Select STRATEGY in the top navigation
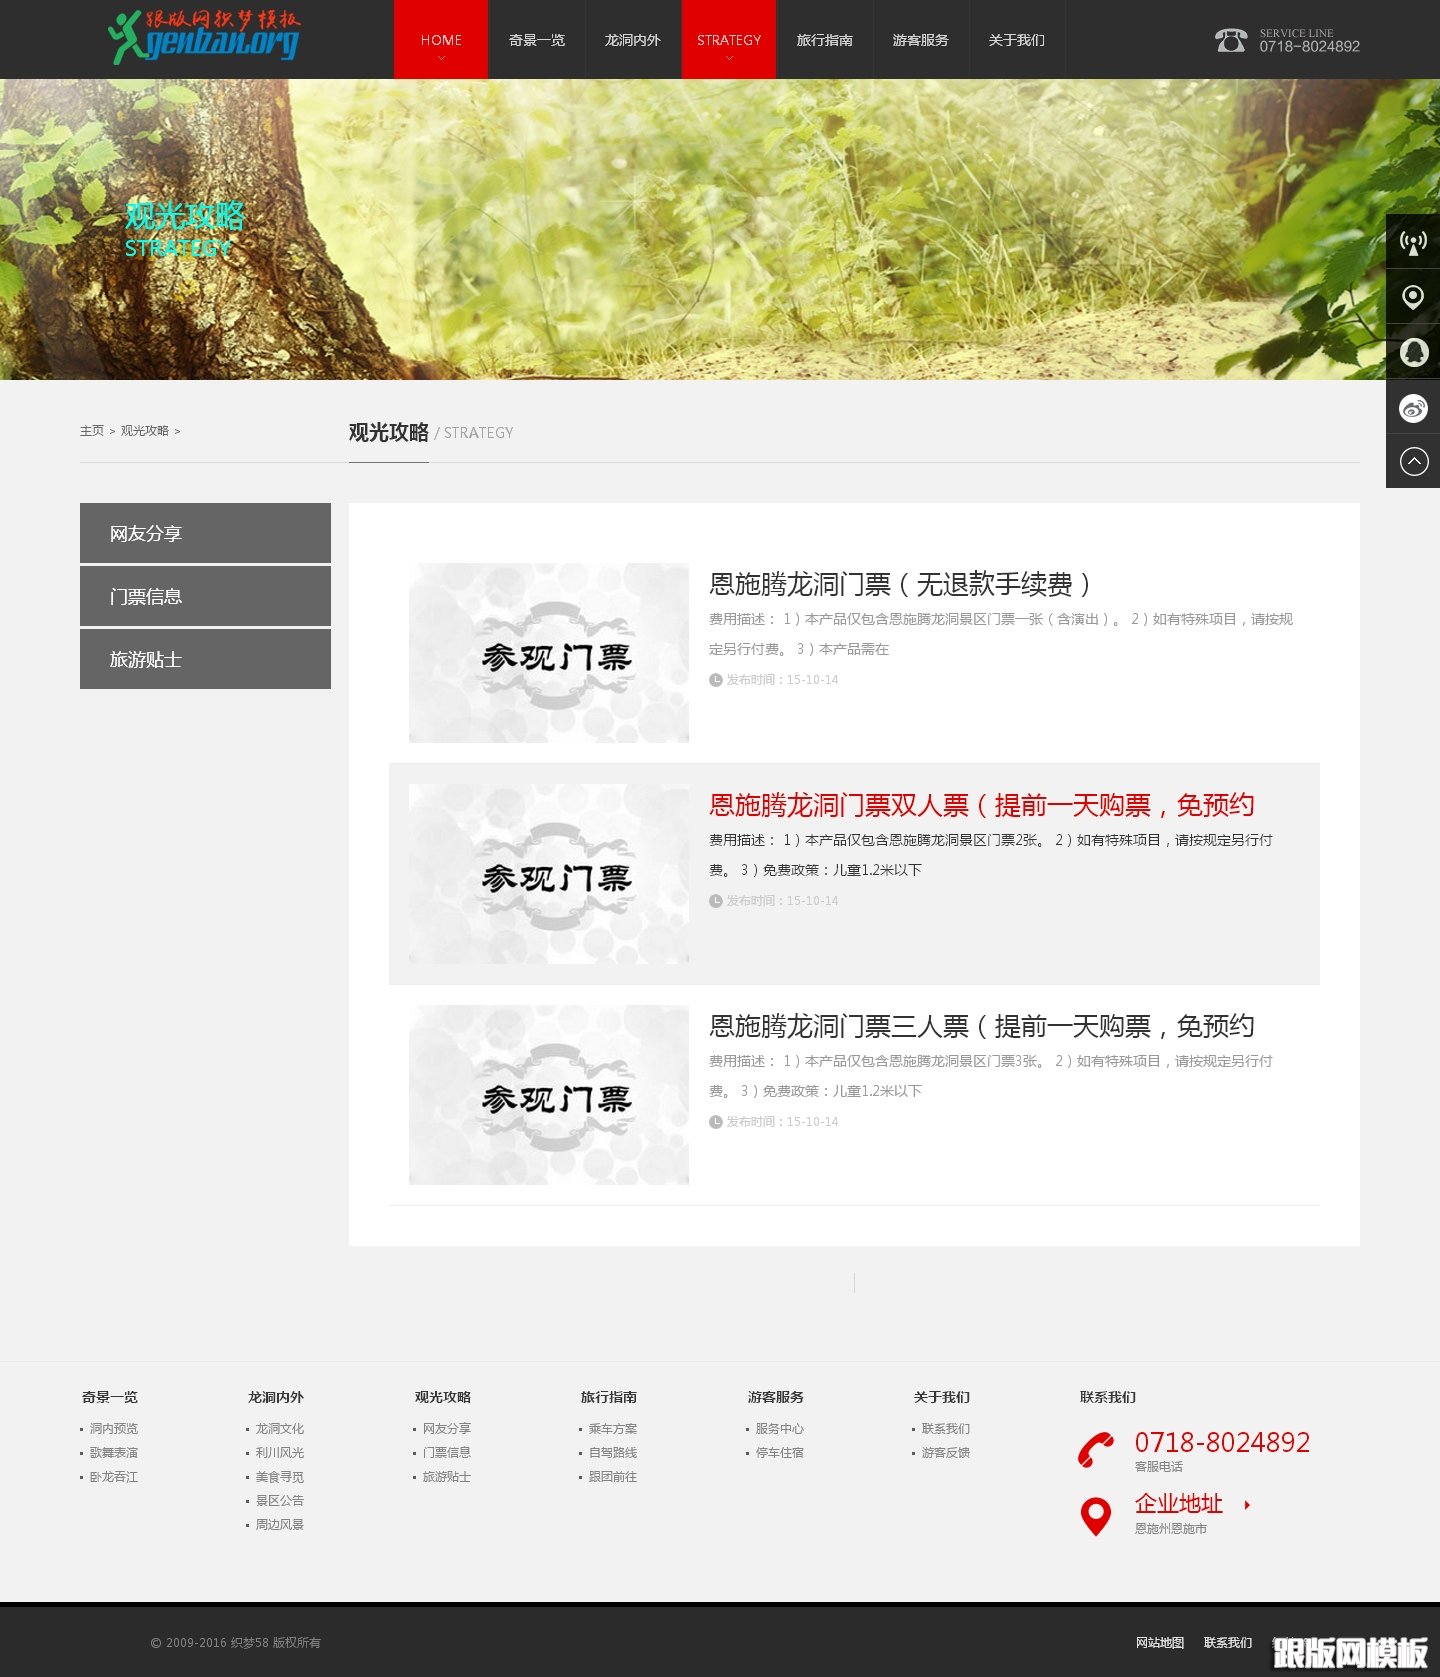1440x1677 pixels. (729, 40)
